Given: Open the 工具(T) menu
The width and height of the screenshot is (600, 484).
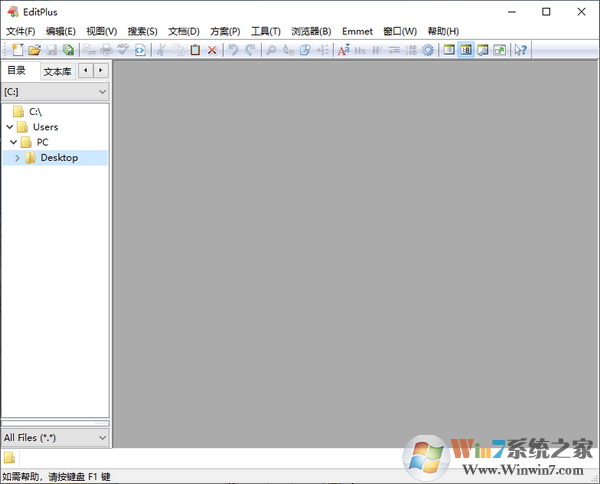Looking at the screenshot, I should pos(266,31).
